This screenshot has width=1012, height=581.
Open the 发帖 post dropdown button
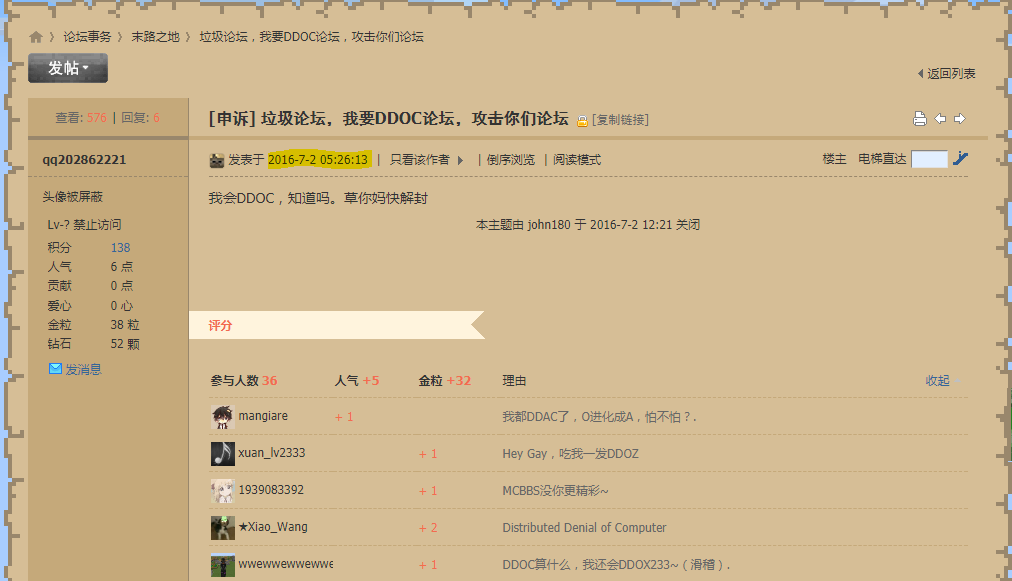tap(68, 68)
